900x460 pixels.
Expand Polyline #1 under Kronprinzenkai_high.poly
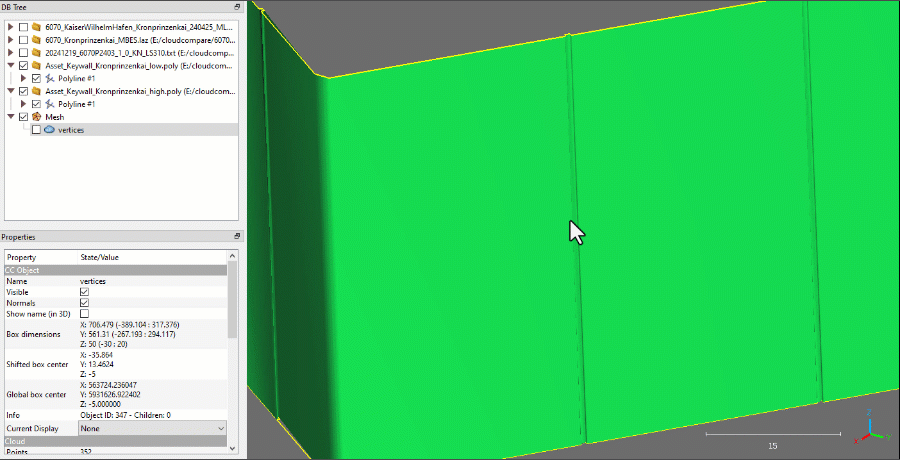24,104
